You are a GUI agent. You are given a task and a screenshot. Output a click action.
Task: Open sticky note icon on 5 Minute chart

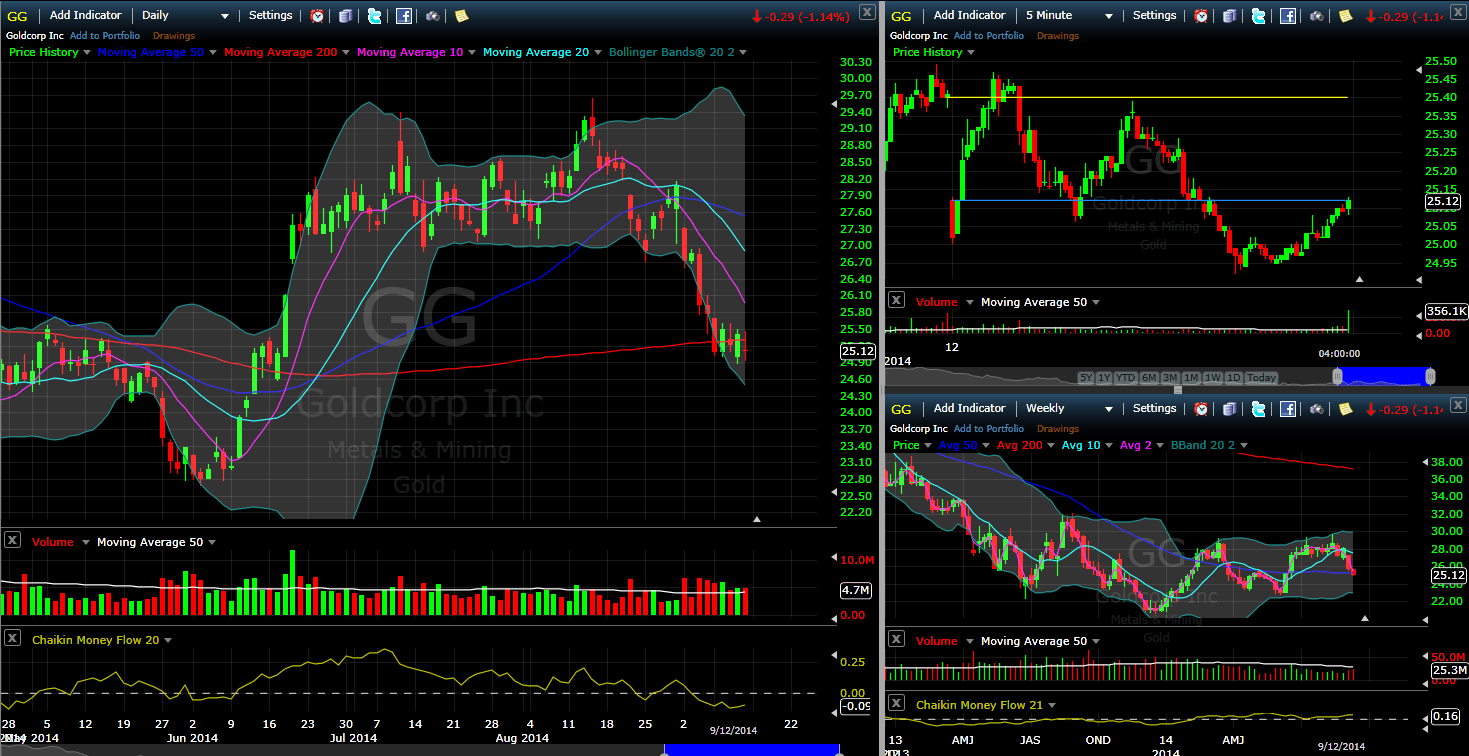point(1345,16)
